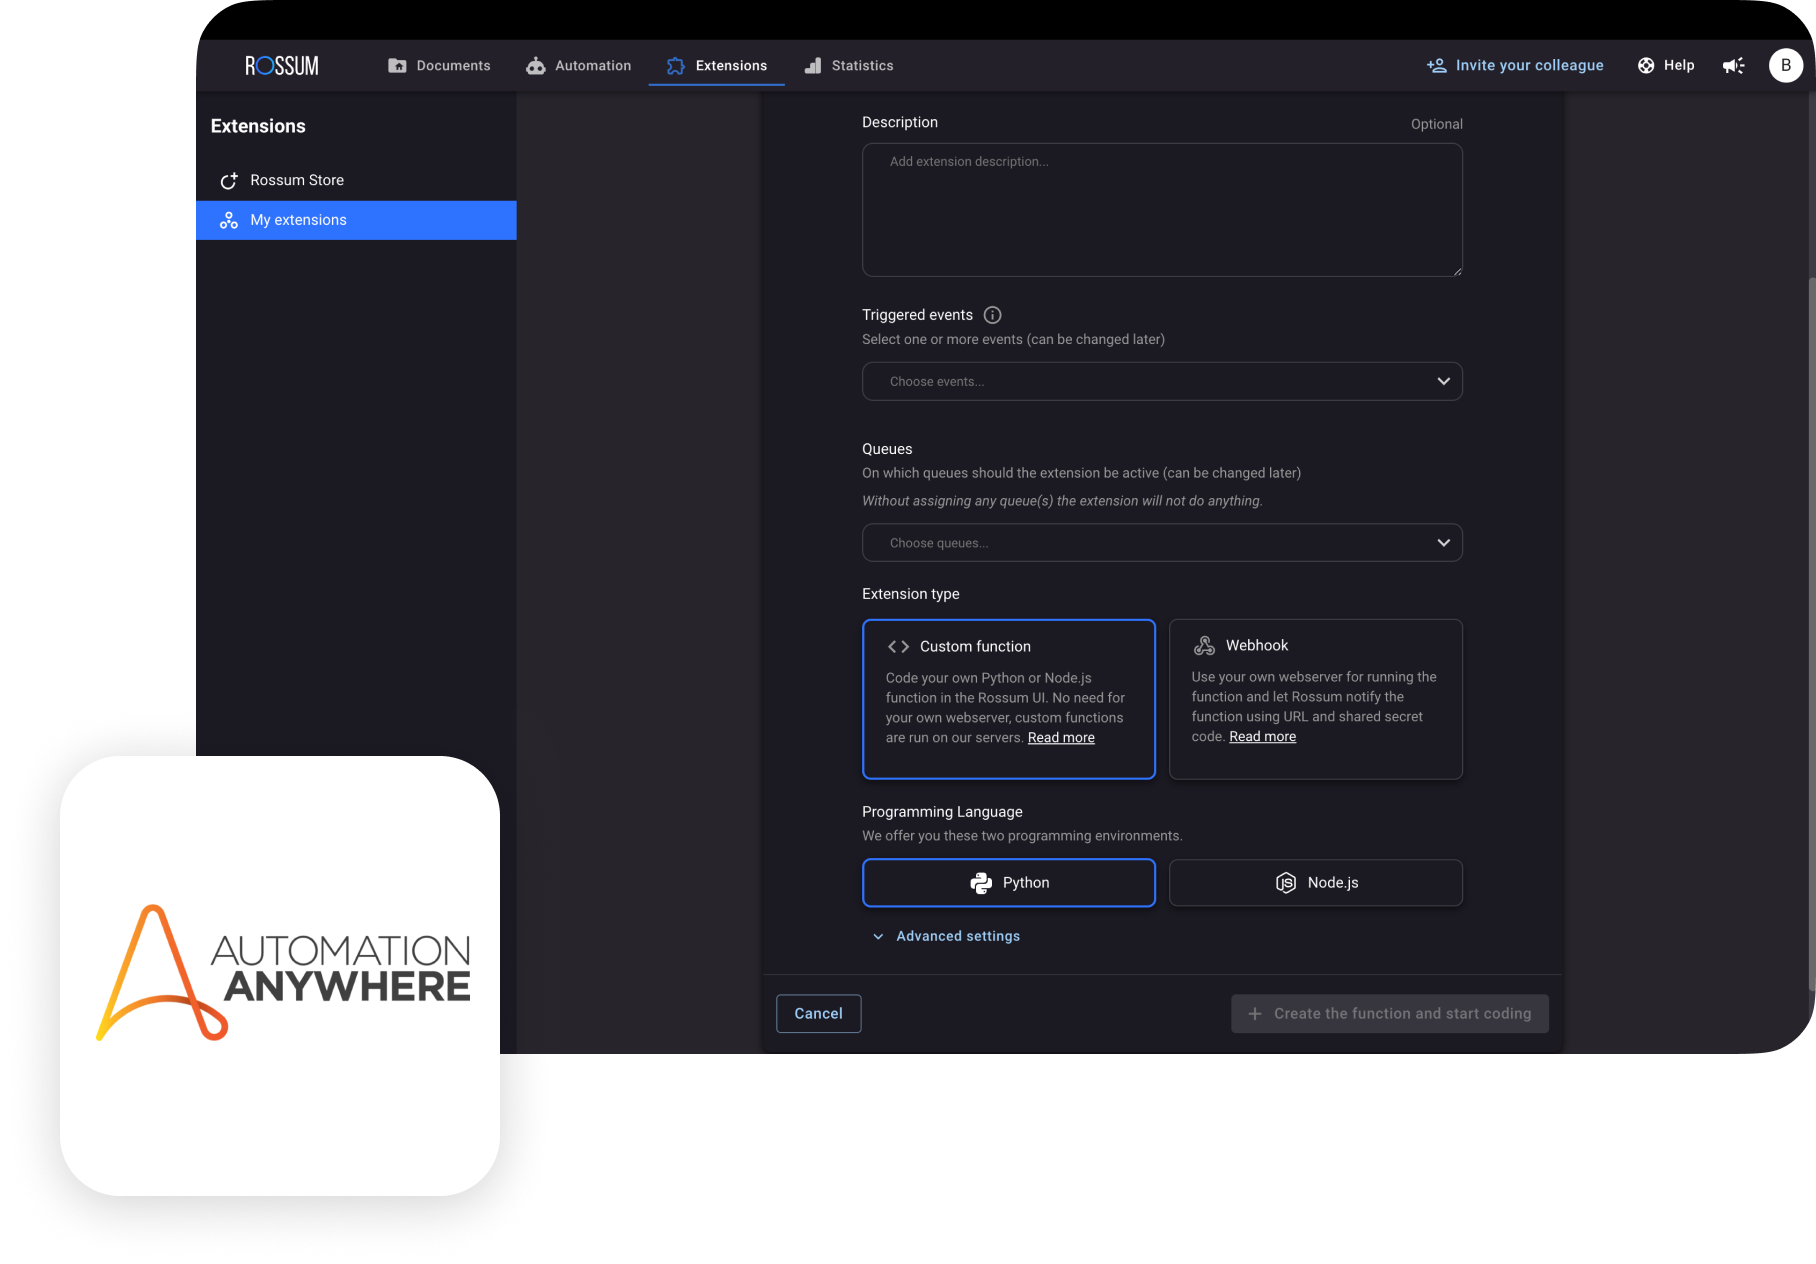
Task: Select My extensions in sidebar
Action: 356,220
